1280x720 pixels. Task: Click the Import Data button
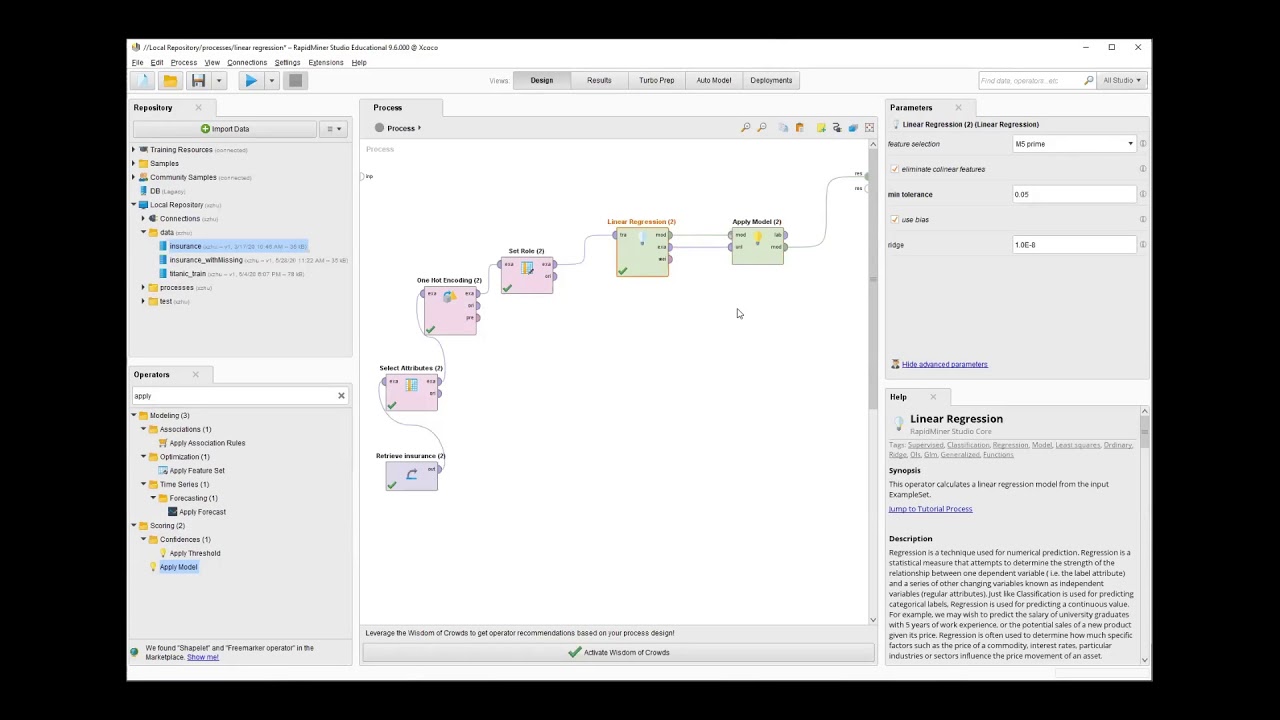pos(225,129)
